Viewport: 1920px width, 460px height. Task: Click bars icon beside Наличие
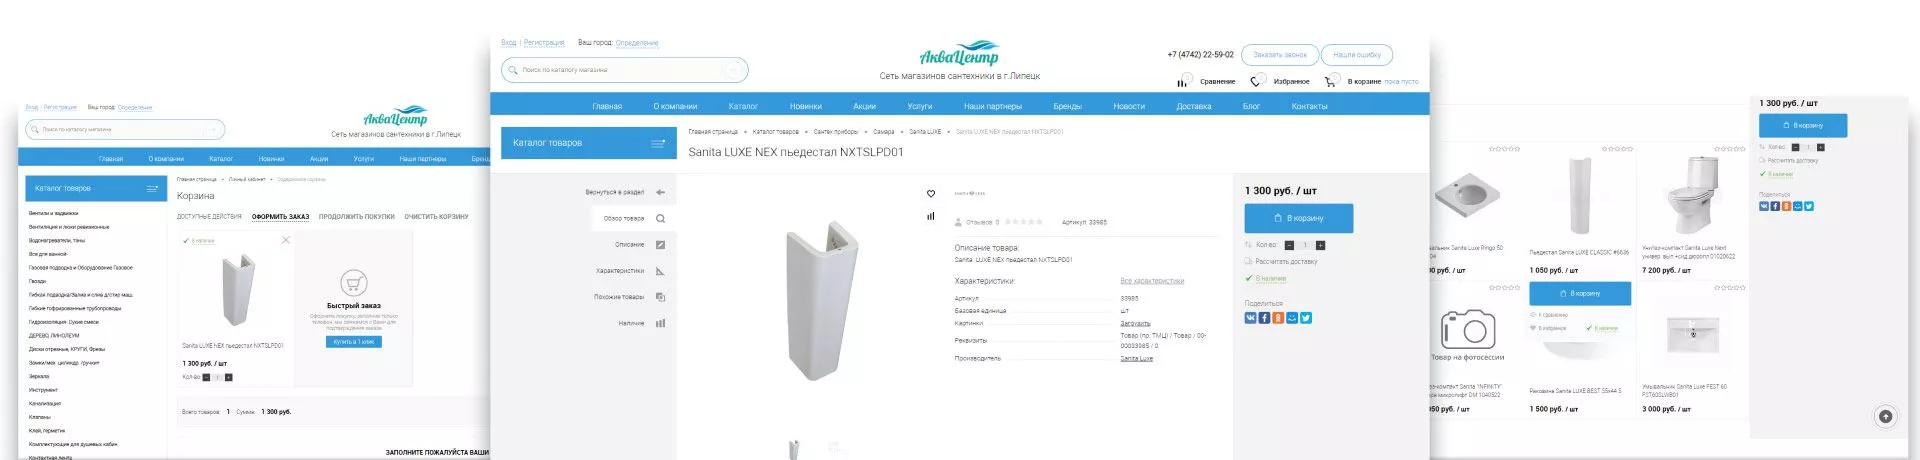[x=660, y=323]
